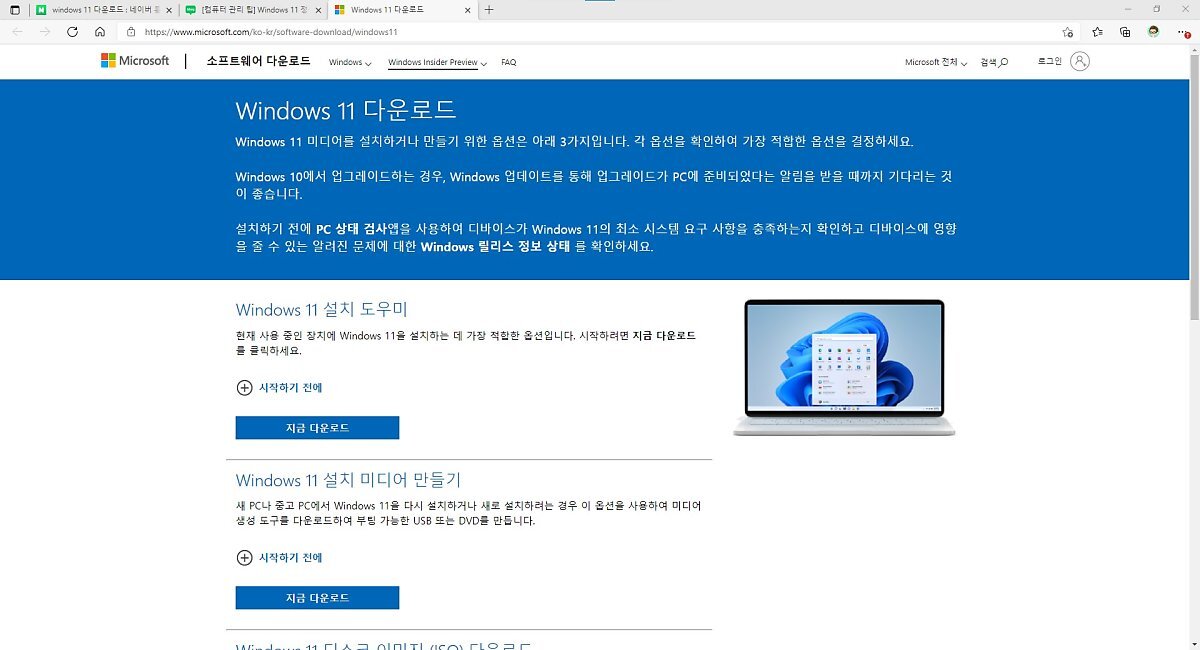View site info via the lock icon
1200x650 pixels.
(131, 32)
